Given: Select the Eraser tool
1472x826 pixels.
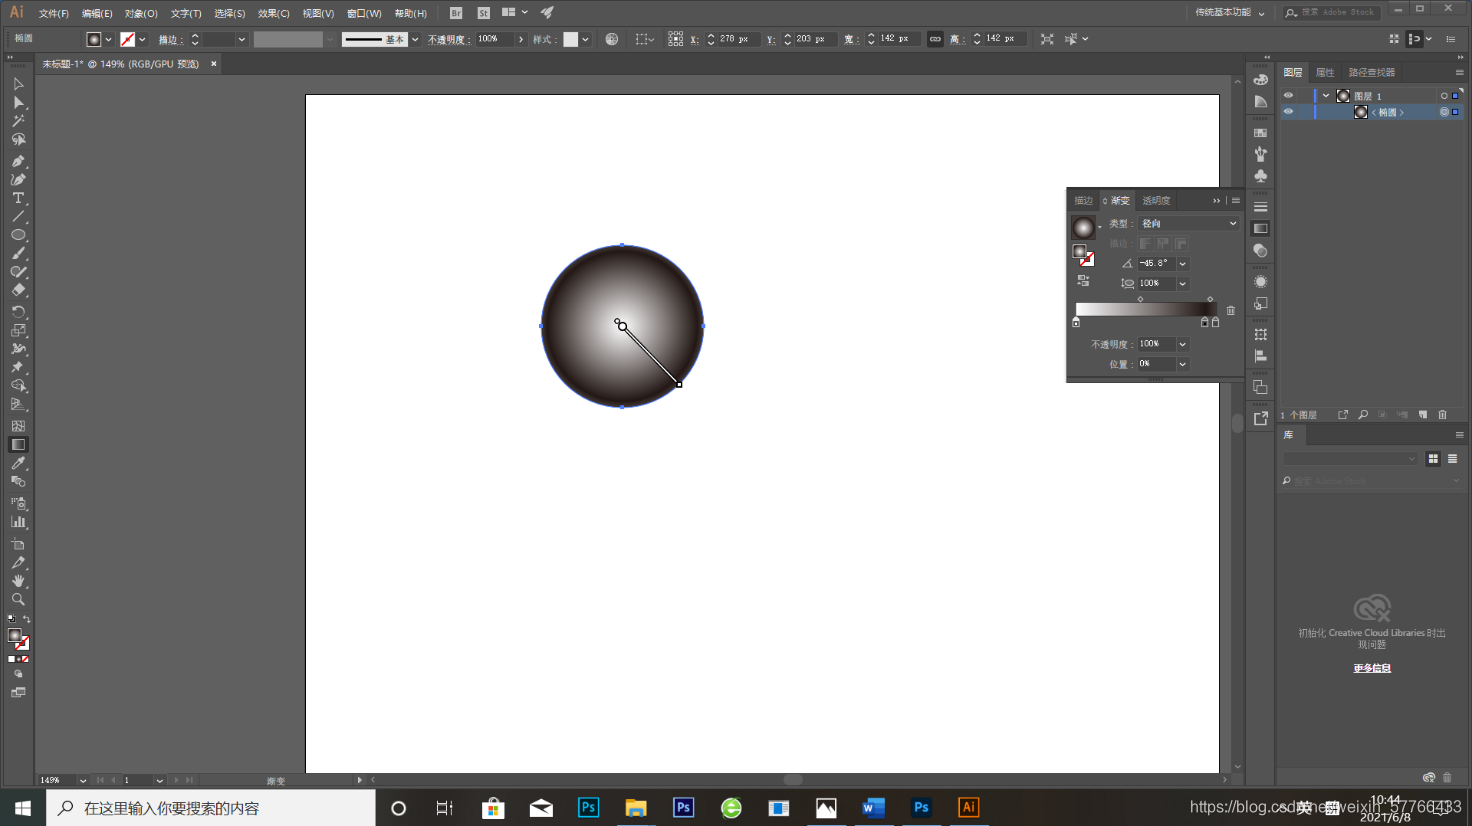Looking at the screenshot, I should click(18, 290).
